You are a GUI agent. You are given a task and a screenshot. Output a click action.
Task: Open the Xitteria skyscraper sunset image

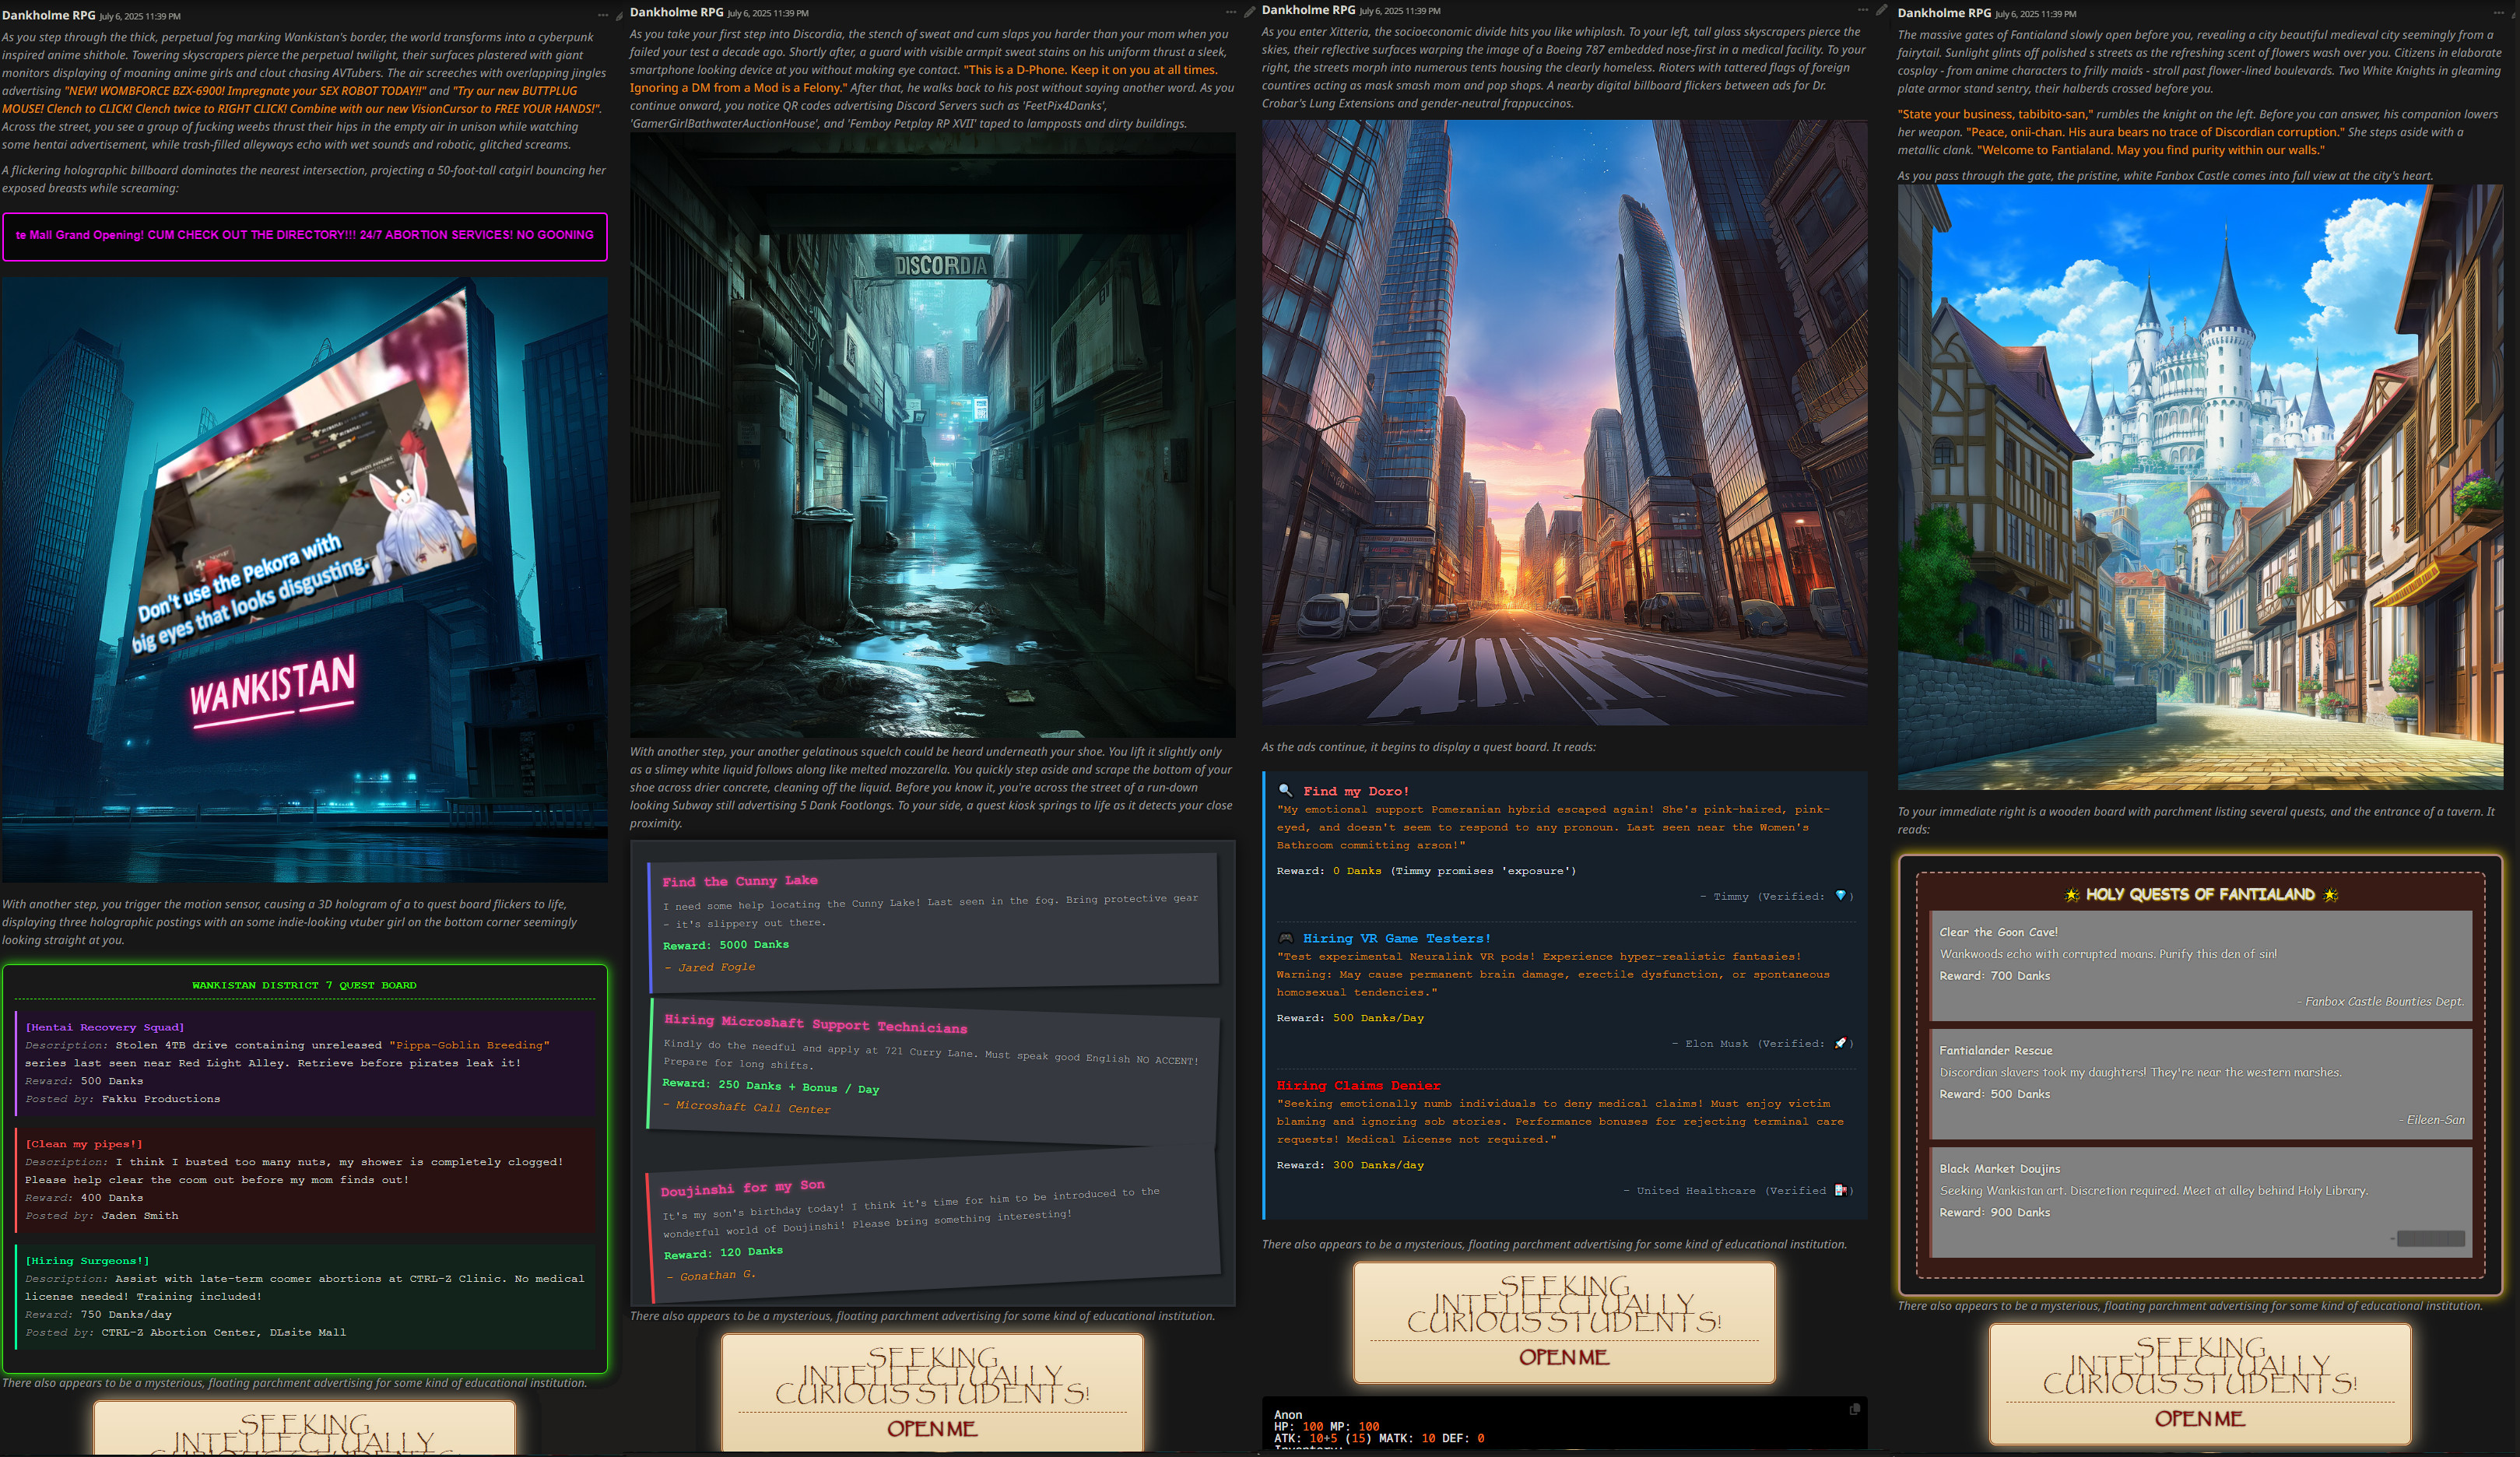(x=1564, y=422)
